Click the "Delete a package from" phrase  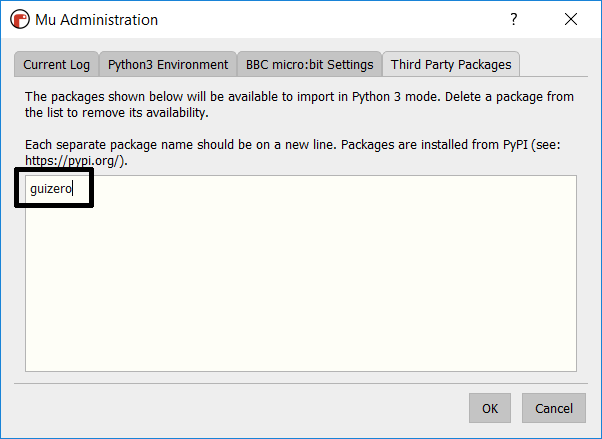pos(509,97)
